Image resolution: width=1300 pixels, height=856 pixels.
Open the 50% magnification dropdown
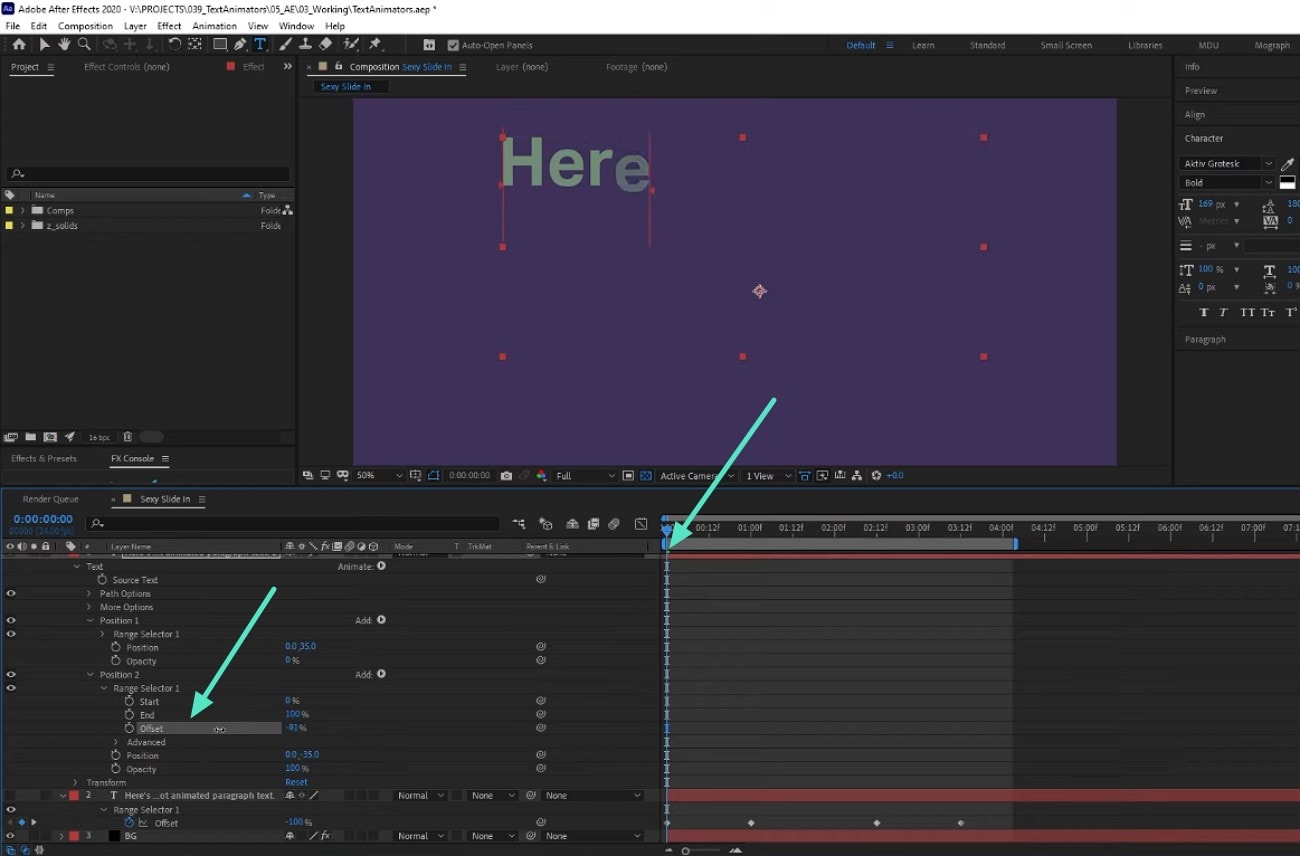coord(380,476)
